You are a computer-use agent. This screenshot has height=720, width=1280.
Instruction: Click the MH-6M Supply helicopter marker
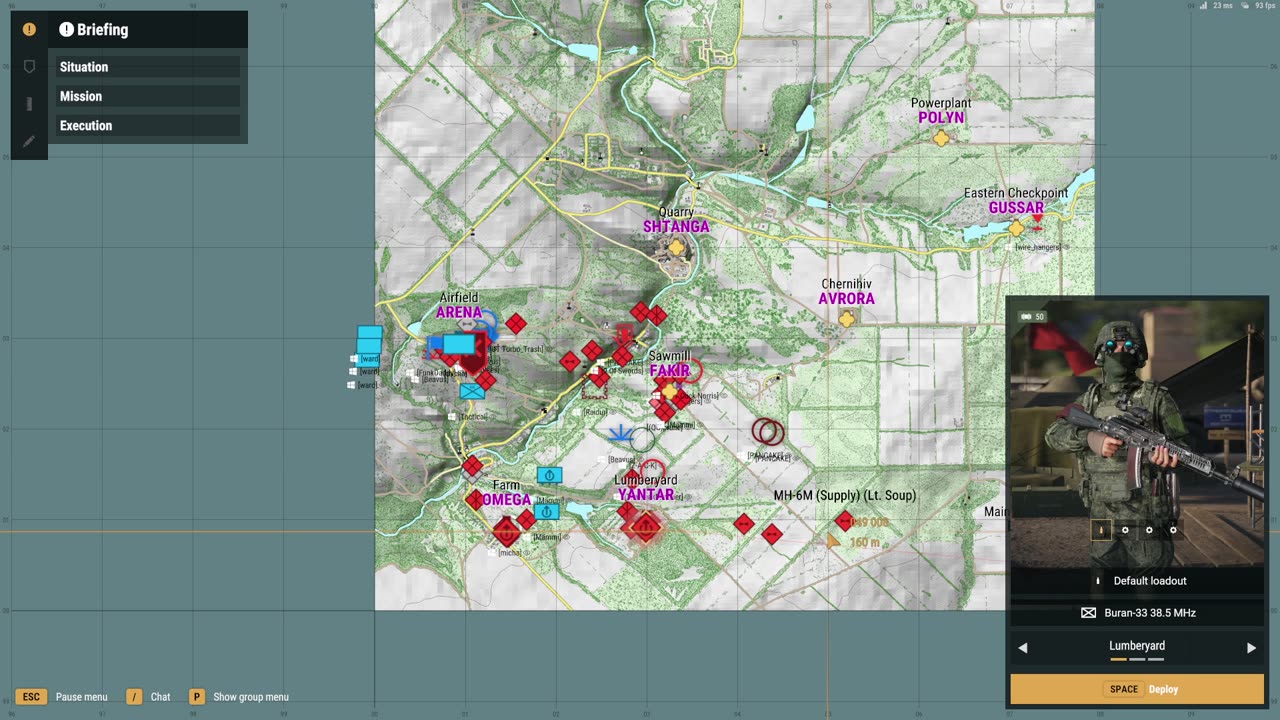pos(844,521)
